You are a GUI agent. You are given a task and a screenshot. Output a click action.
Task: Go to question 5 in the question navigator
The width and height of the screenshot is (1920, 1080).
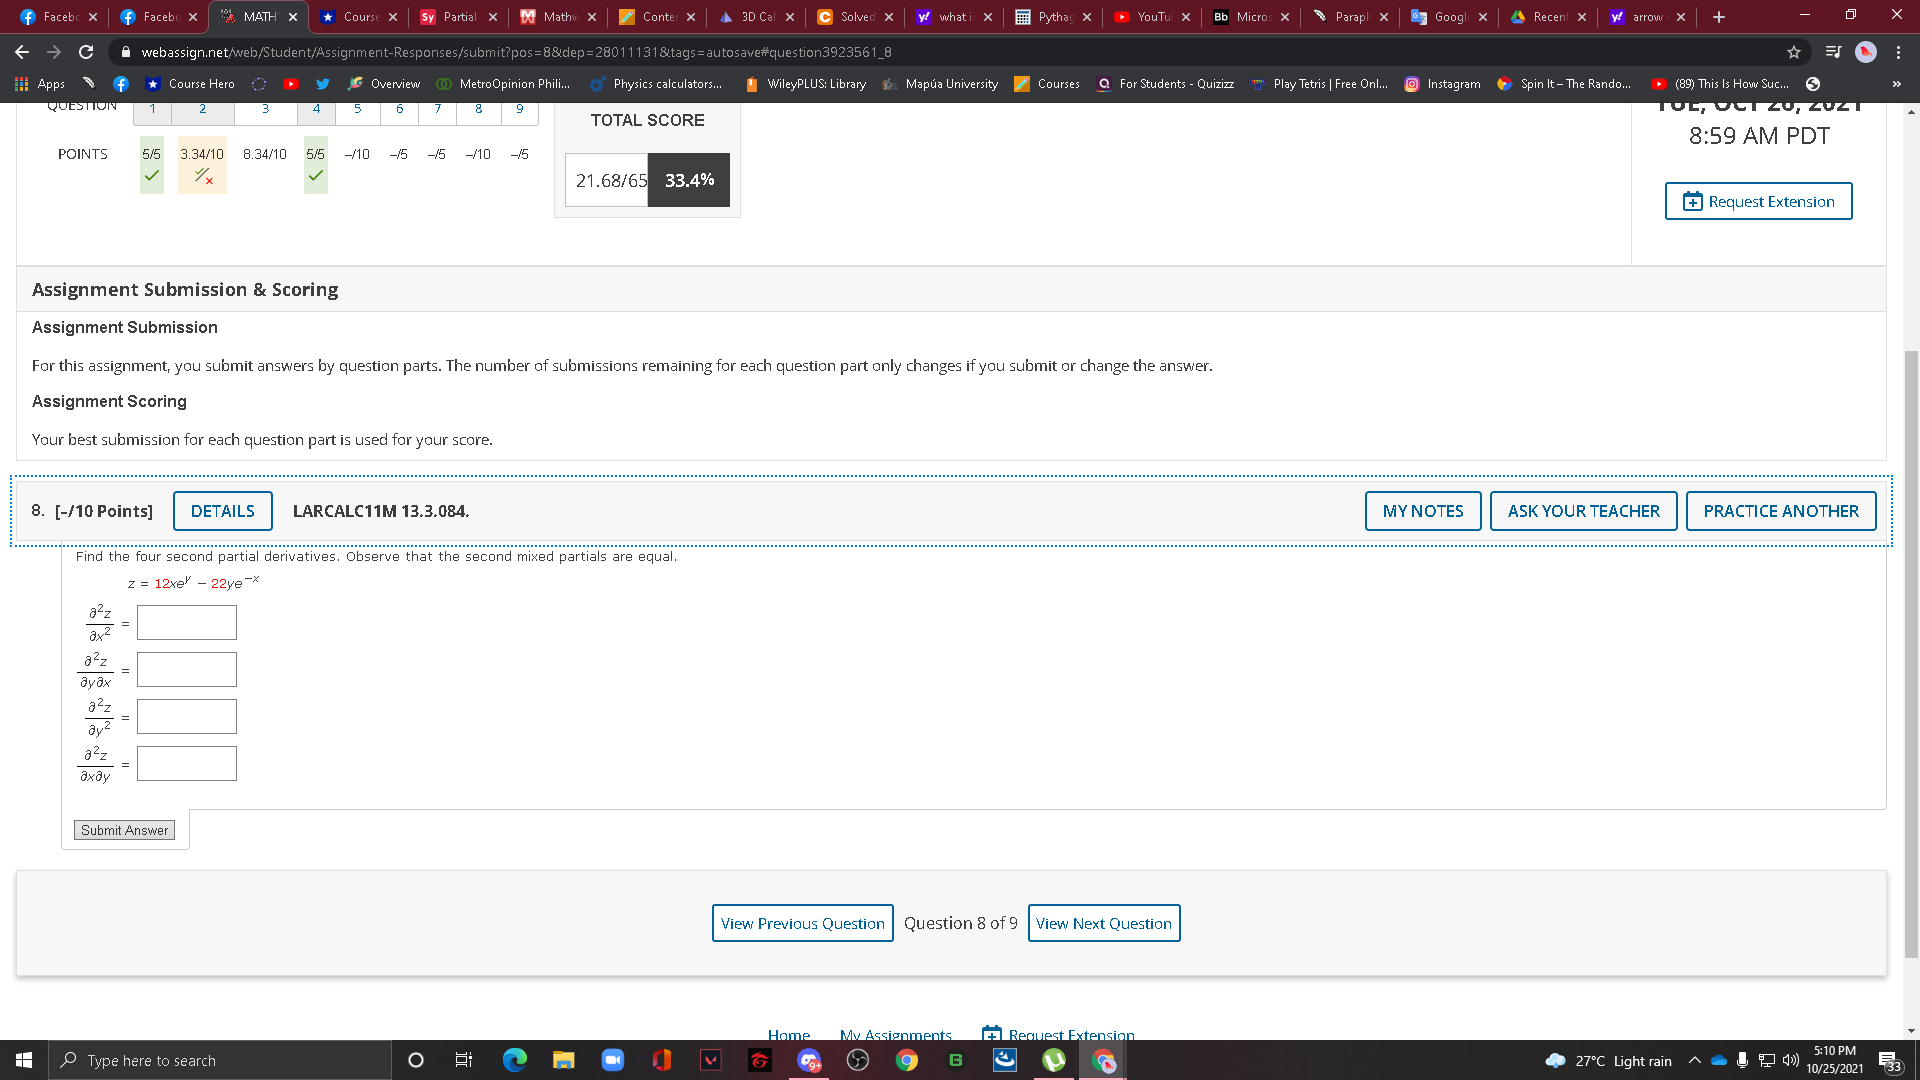click(x=357, y=109)
